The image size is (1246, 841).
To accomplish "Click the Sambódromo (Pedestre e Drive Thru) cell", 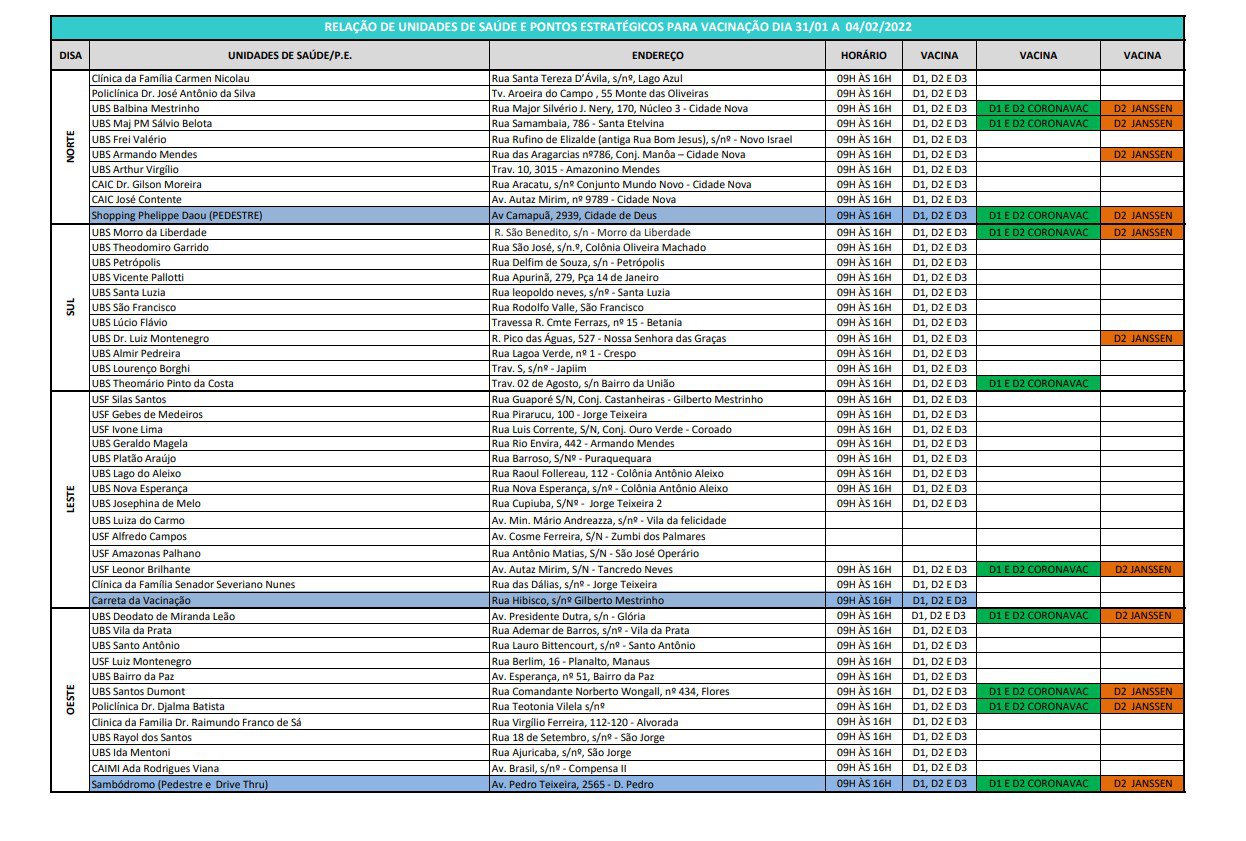I will click(288, 784).
